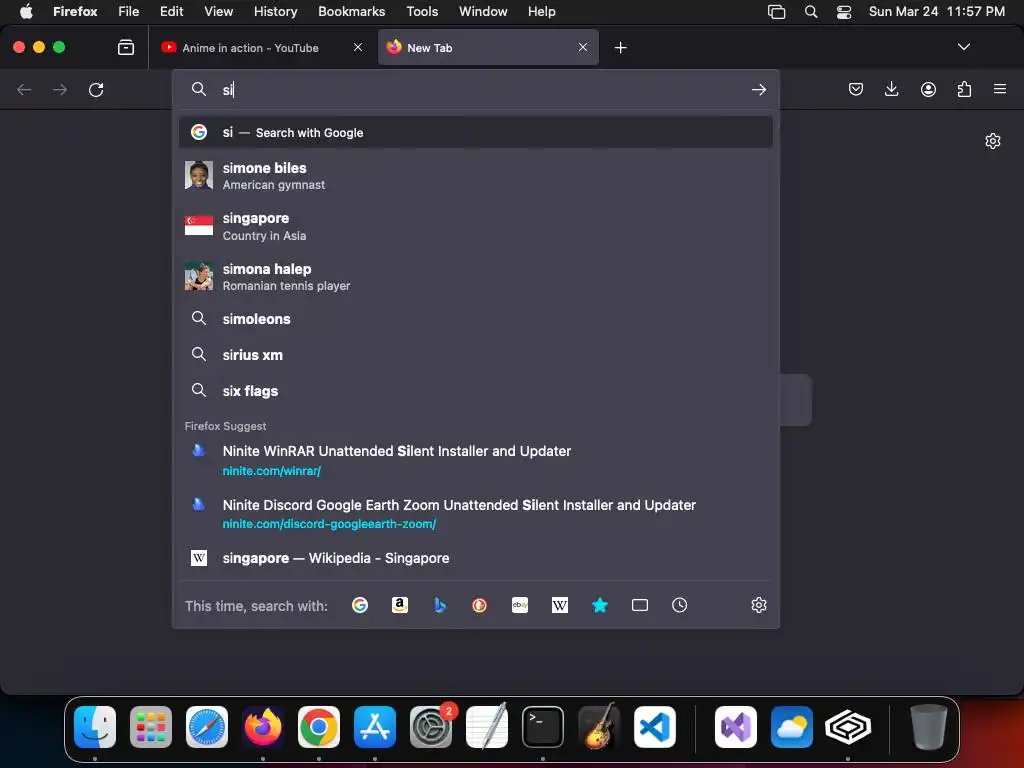
Task: Select the sirius xm search suggestion
Action: coord(475,355)
